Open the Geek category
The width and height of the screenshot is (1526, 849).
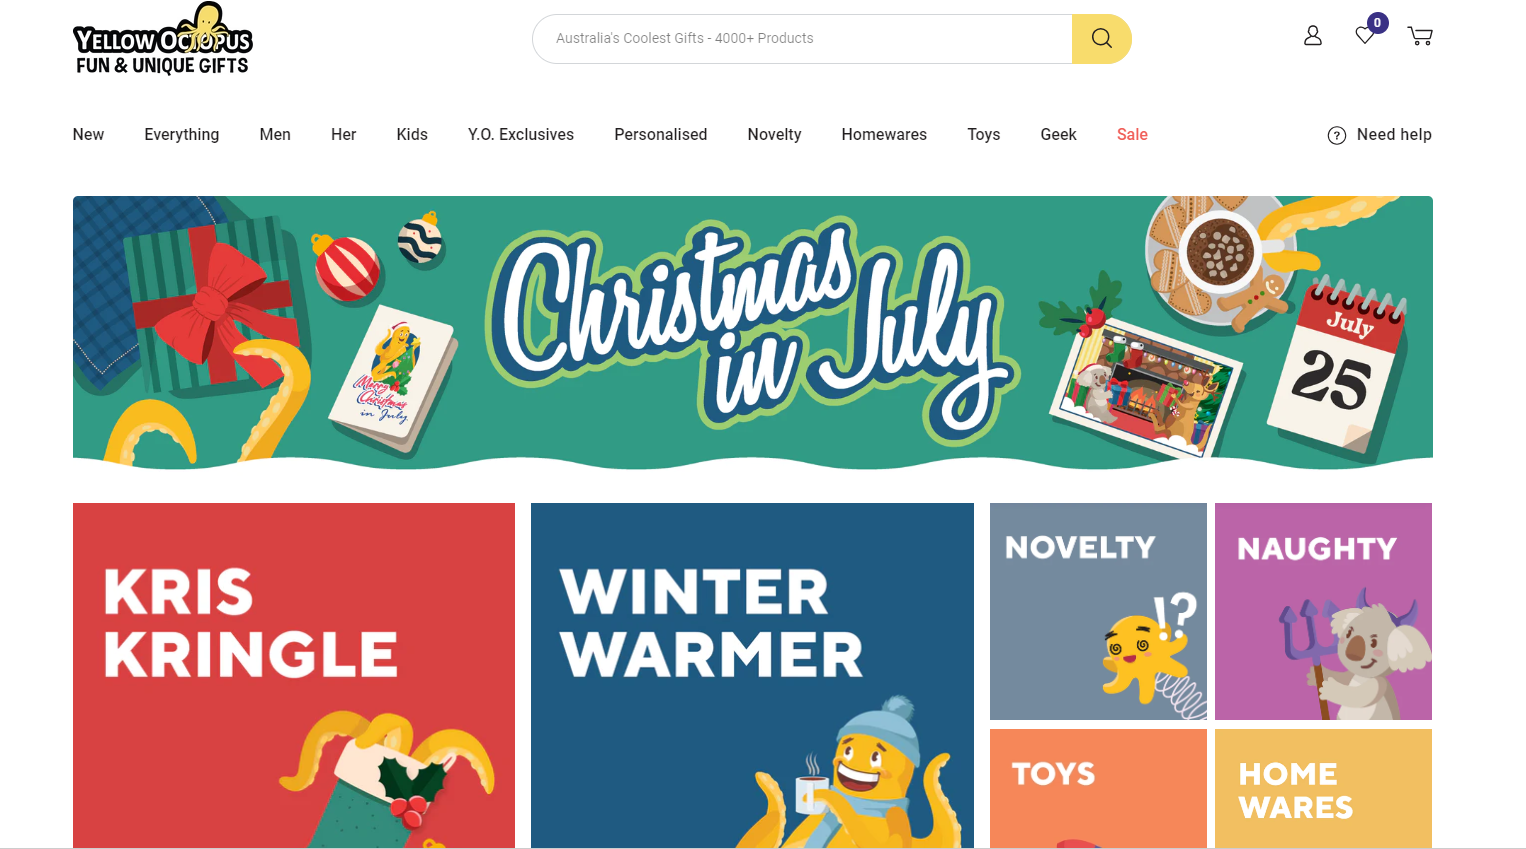(1058, 134)
